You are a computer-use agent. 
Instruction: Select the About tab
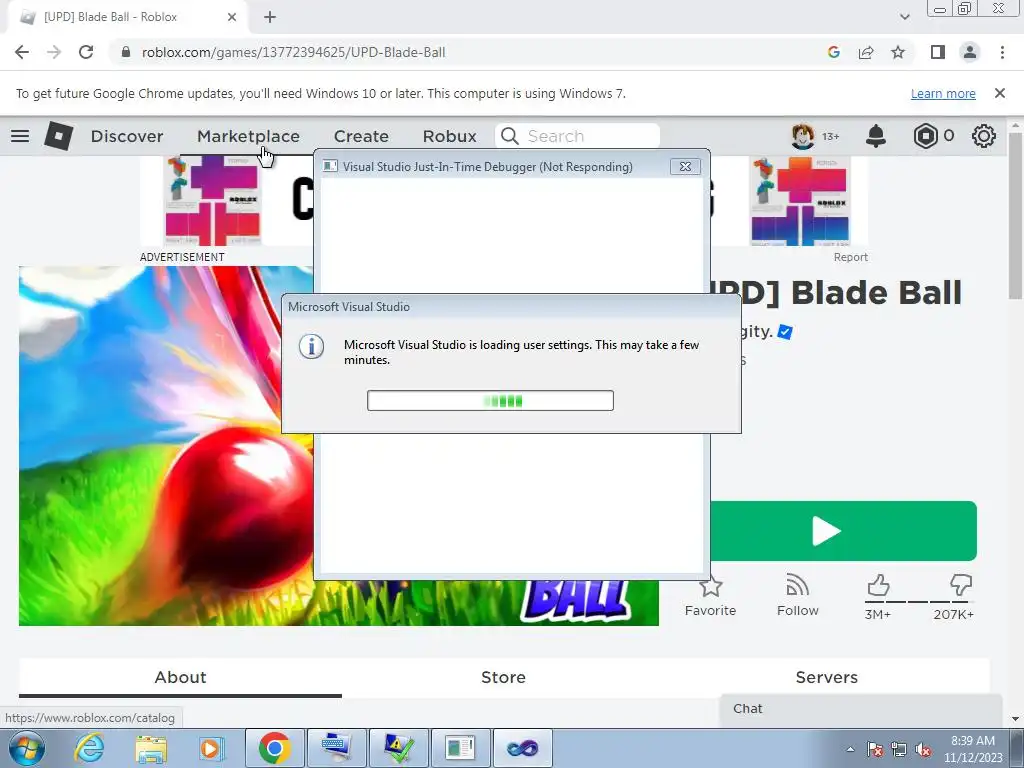[180, 677]
